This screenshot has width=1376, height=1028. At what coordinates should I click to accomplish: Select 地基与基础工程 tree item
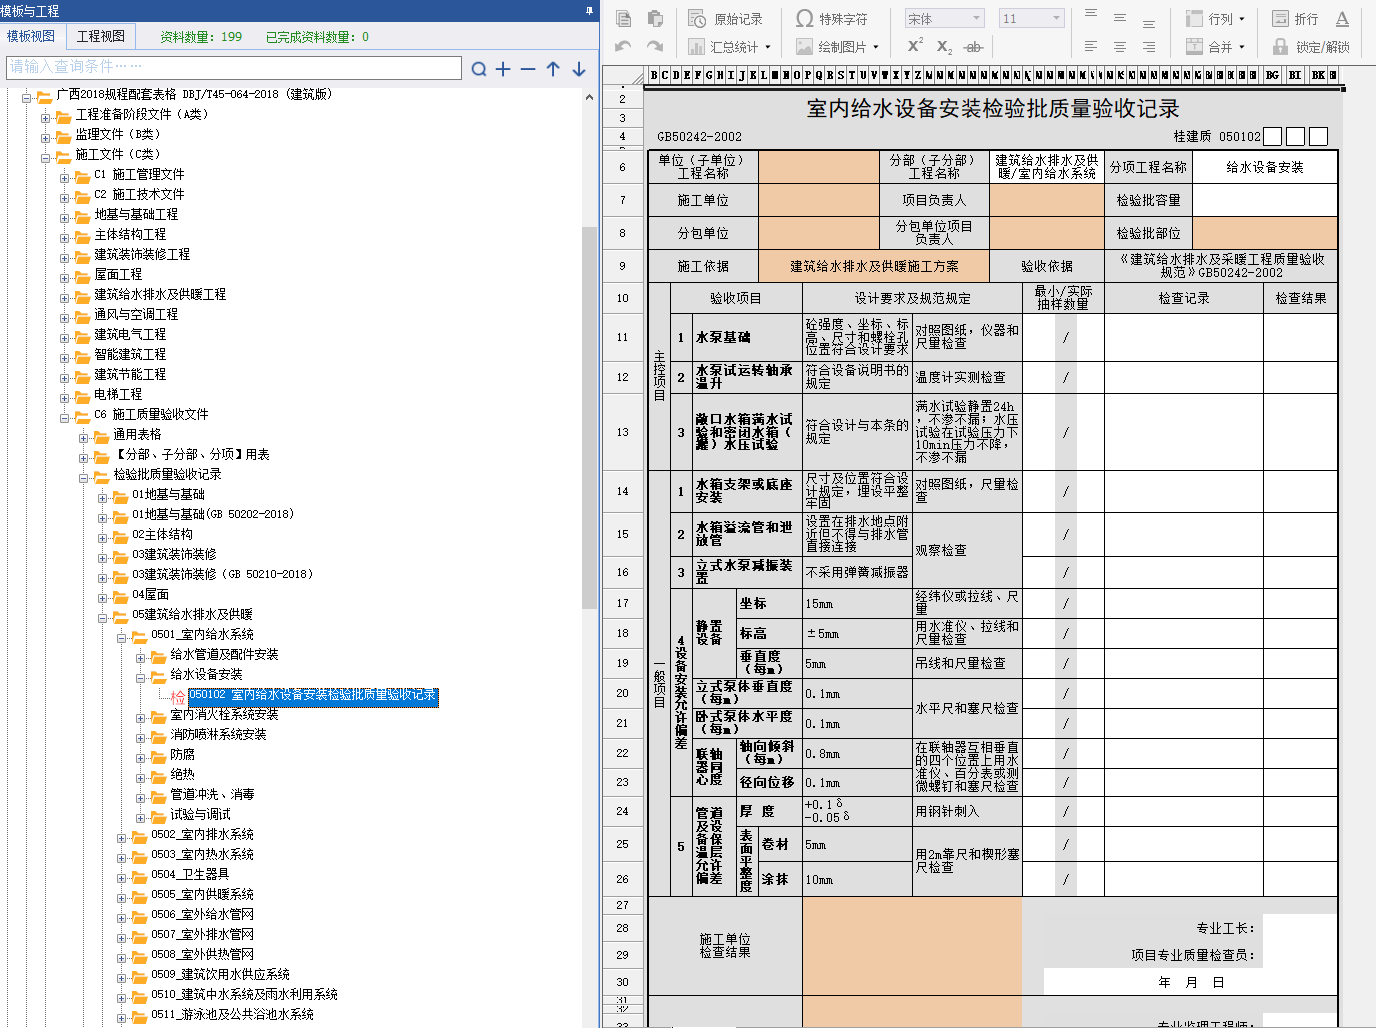point(136,214)
